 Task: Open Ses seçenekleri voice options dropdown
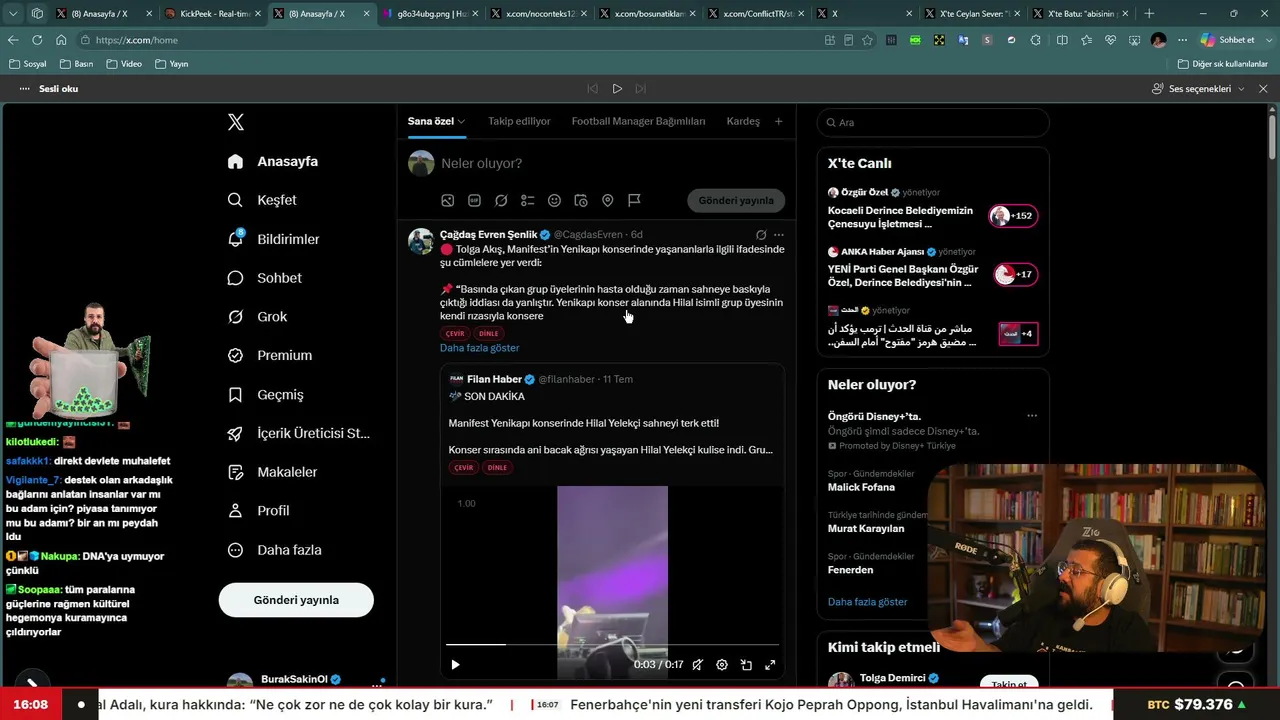pos(1198,89)
